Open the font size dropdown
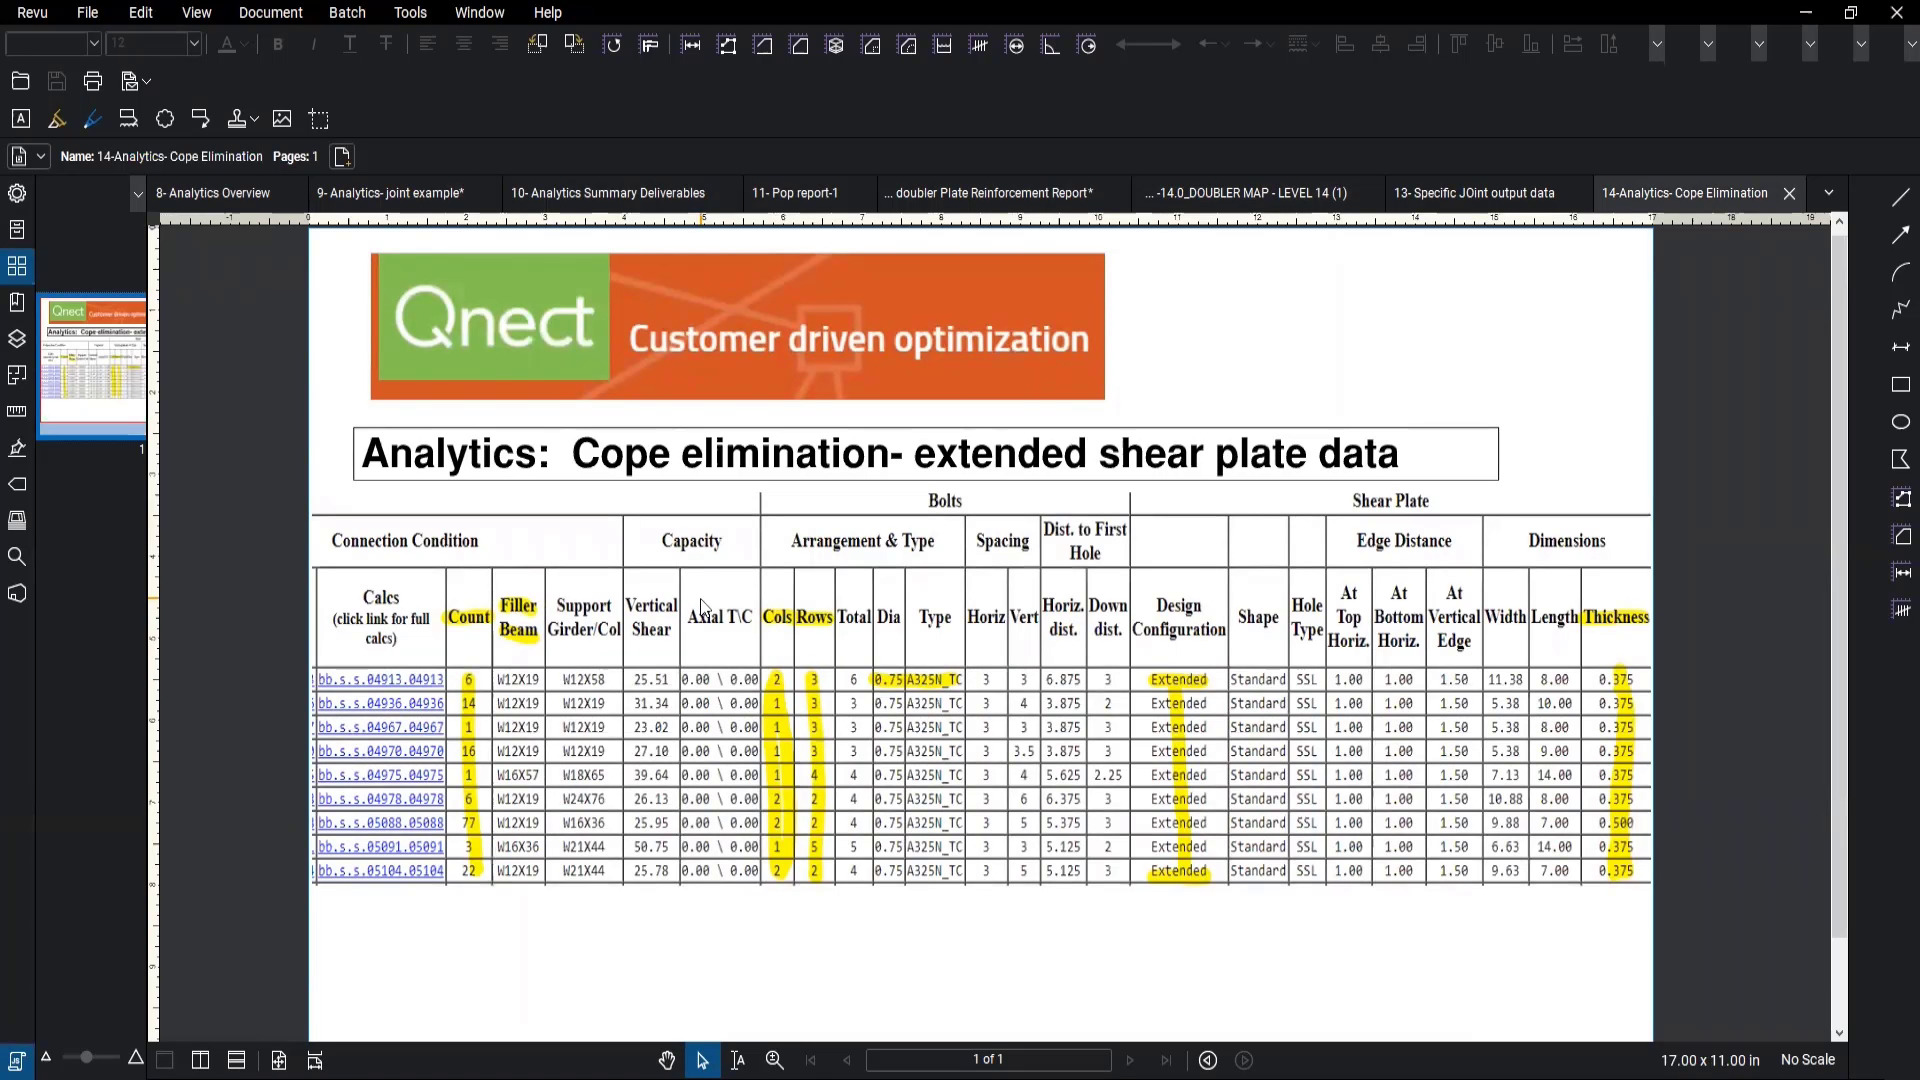Image resolution: width=1920 pixels, height=1080 pixels. (194, 44)
